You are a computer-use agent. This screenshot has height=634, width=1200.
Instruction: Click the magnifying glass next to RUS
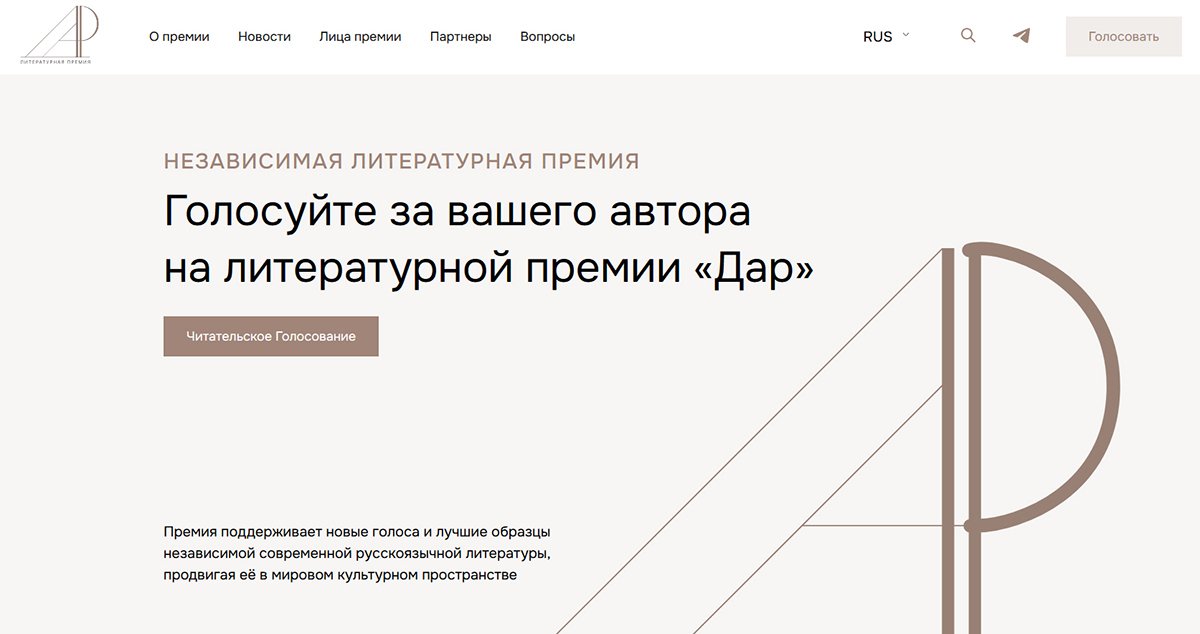(x=967, y=35)
